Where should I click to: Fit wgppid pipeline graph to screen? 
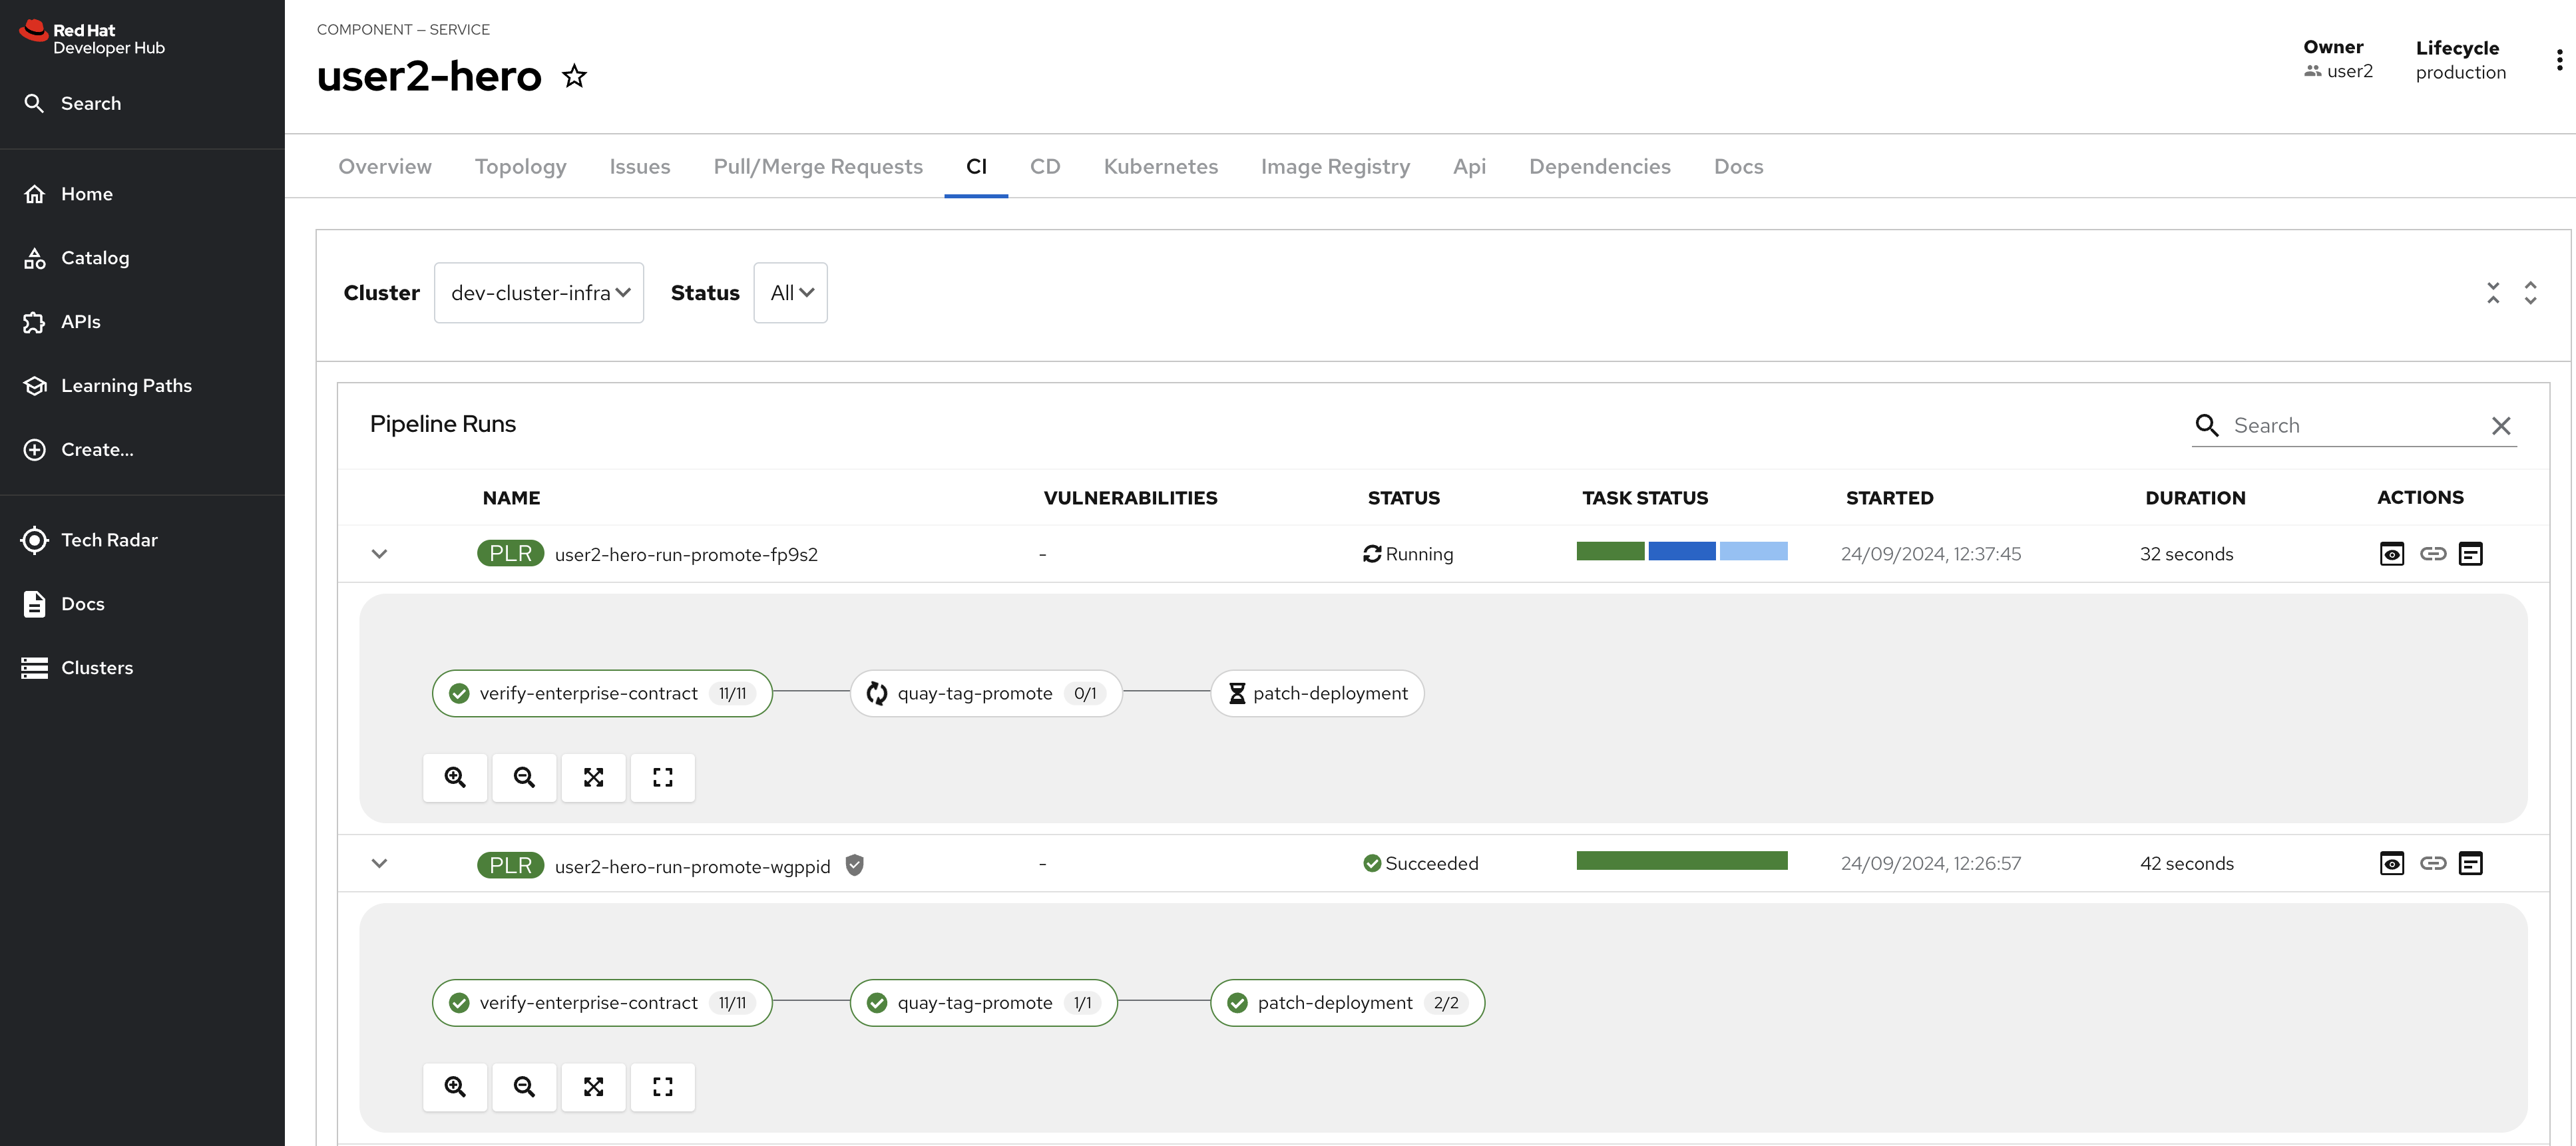point(593,1087)
